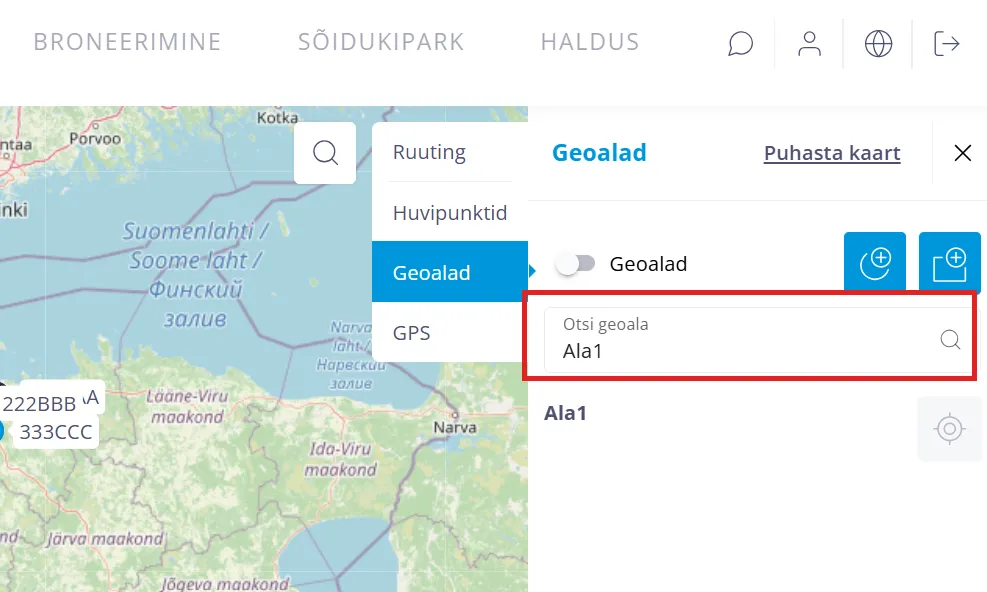The height and width of the screenshot is (592, 987).
Task: Click the search icon in Otsi geoala field
Action: pyautogui.click(x=950, y=340)
